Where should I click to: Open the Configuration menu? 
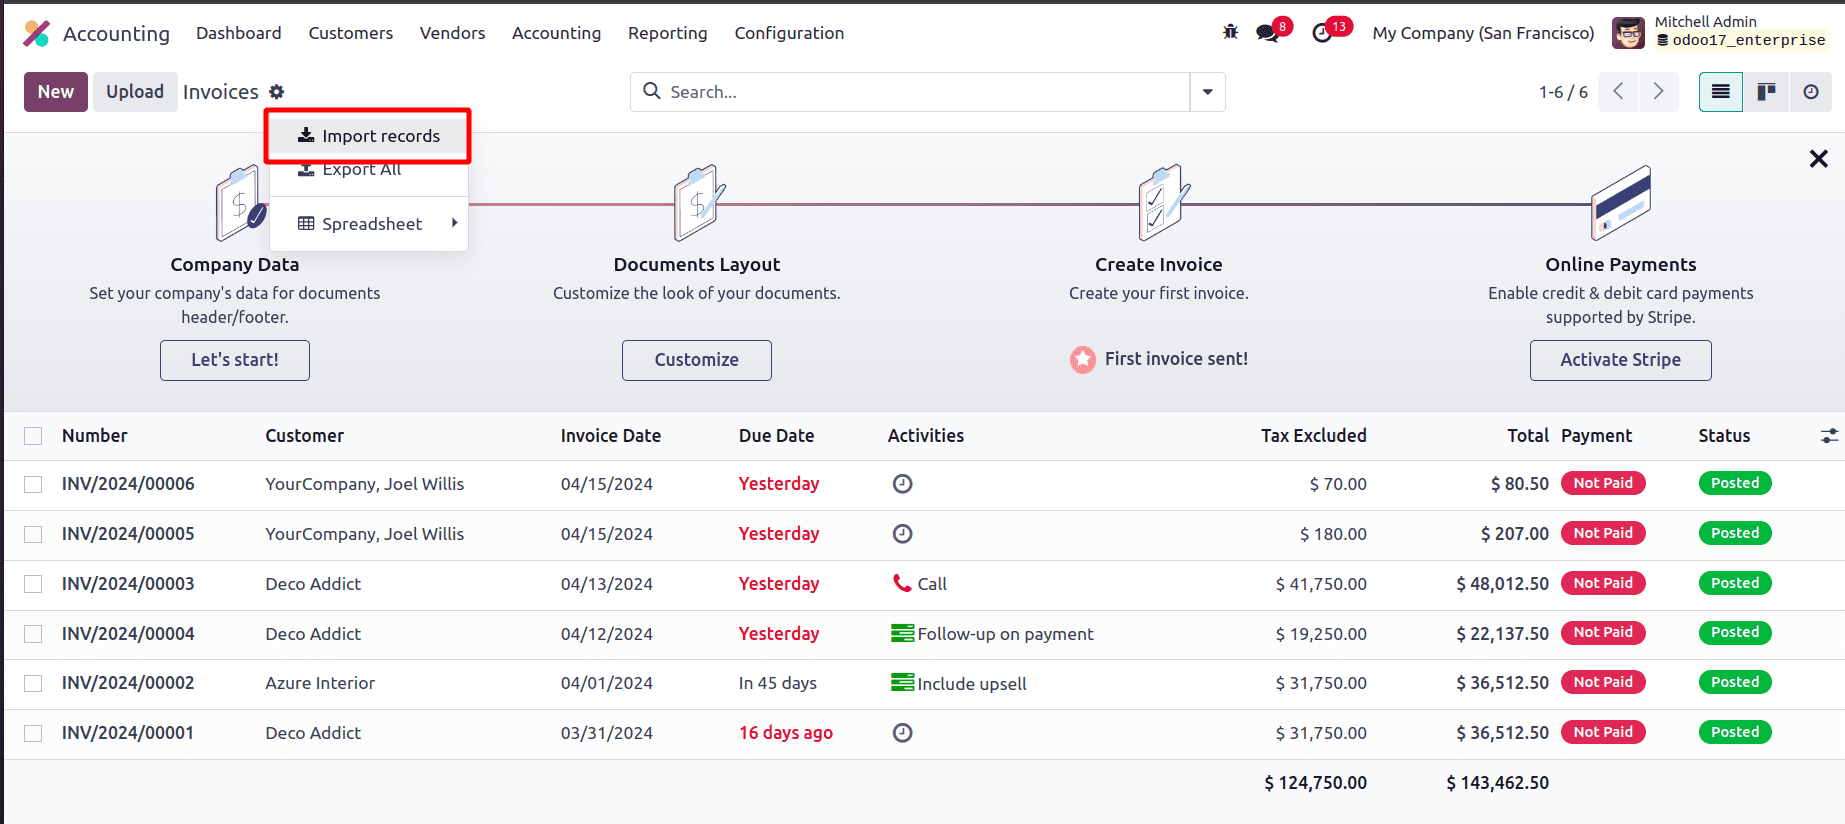coord(789,33)
